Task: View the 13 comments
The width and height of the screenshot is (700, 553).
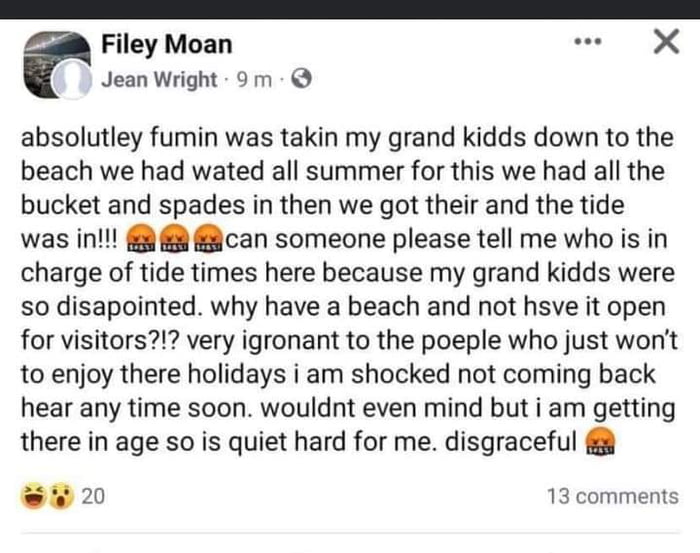Action: coord(612,496)
